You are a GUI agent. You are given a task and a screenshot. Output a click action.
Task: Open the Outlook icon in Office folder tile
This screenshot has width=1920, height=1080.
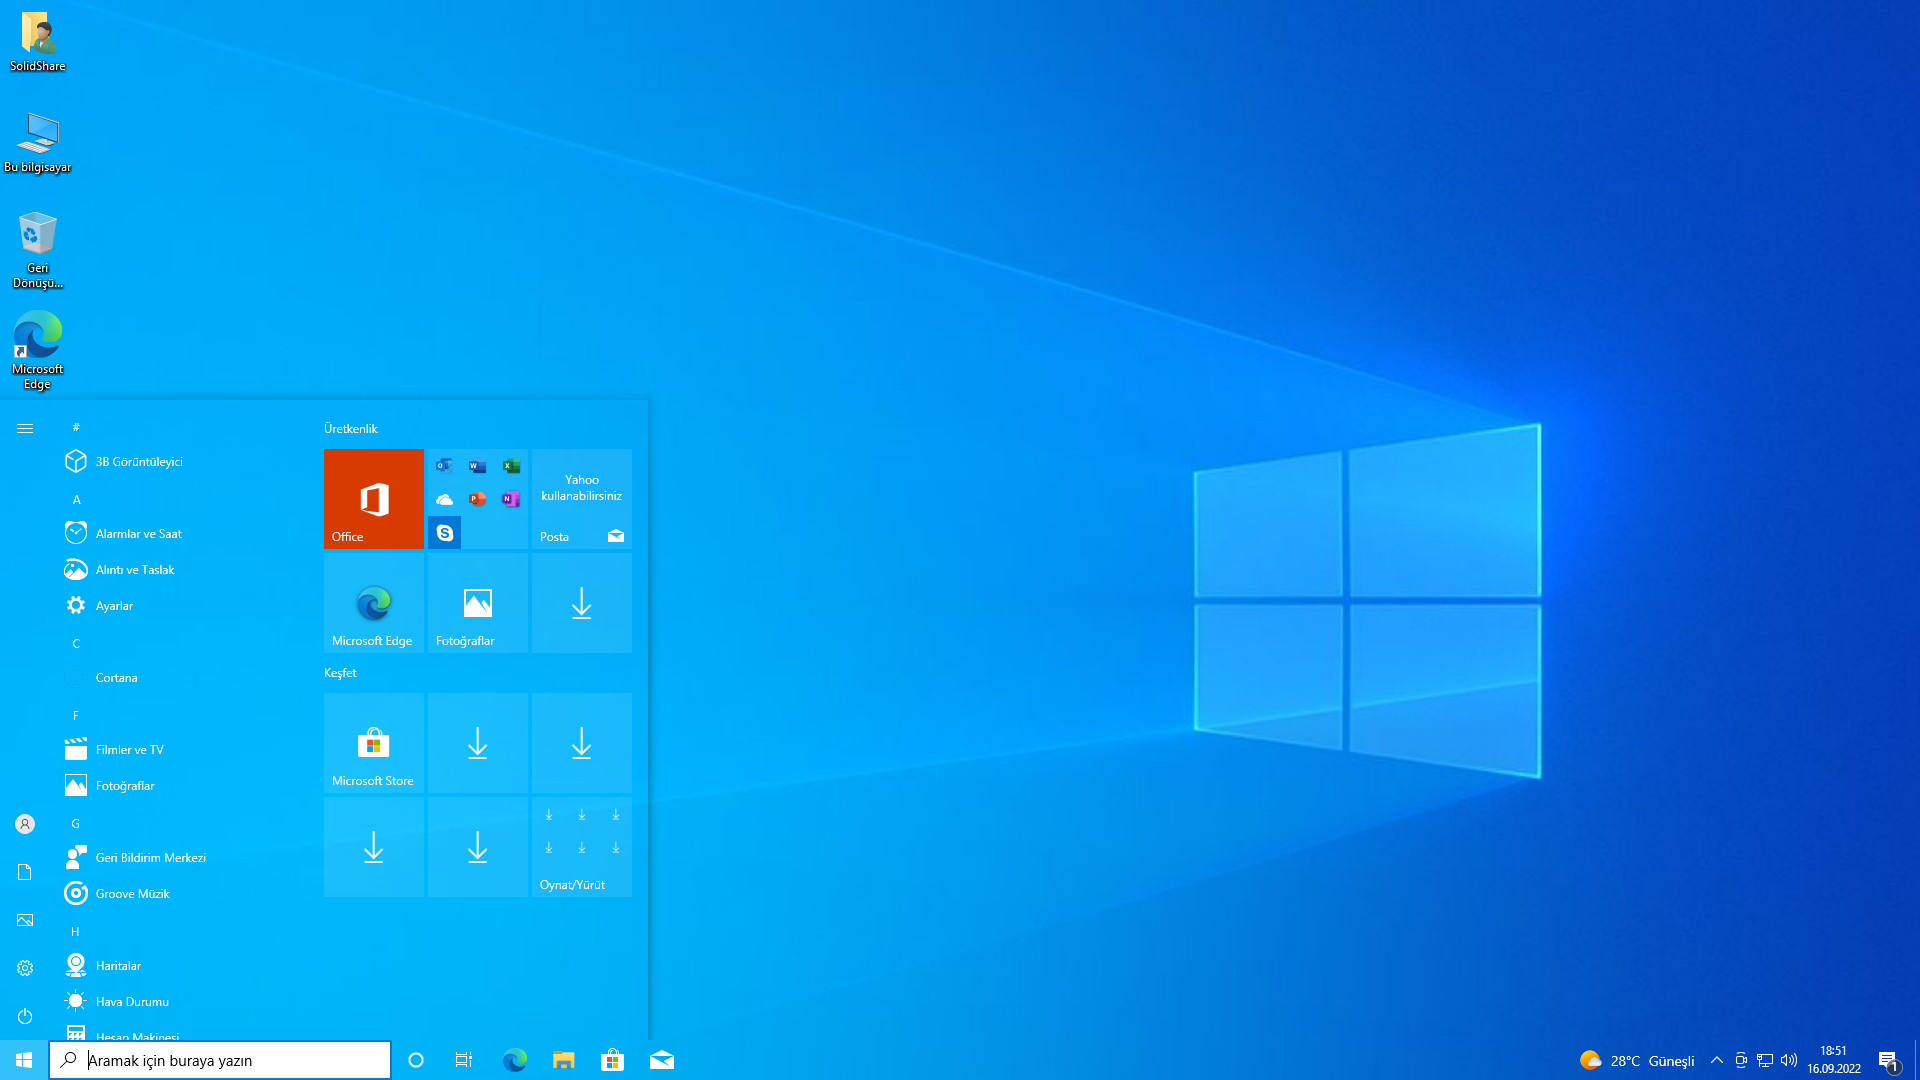pos(444,466)
